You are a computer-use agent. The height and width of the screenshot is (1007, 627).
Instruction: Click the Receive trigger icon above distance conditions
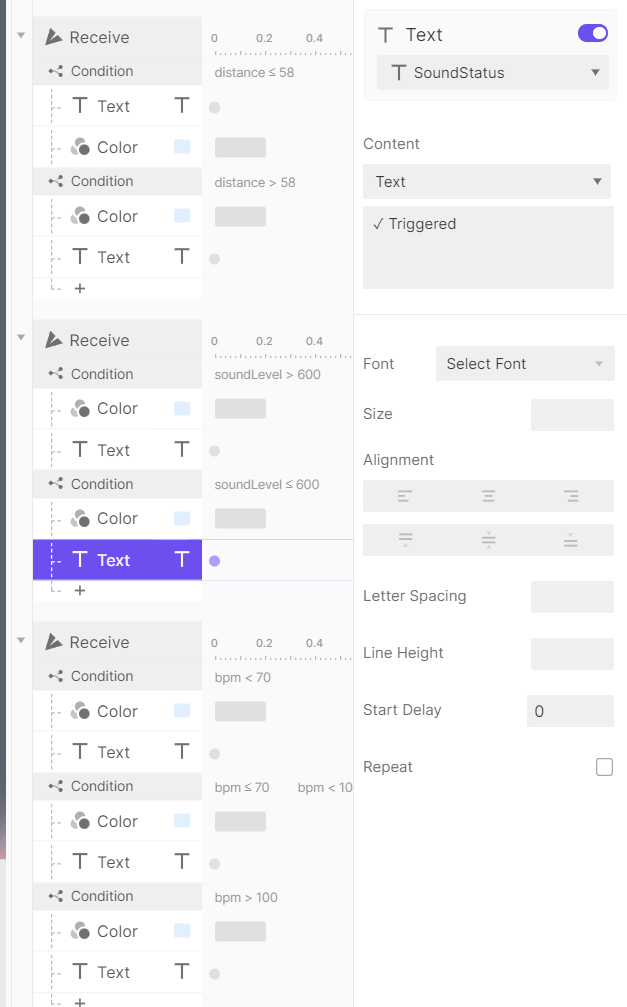pyautogui.click(x=55, y=37)
